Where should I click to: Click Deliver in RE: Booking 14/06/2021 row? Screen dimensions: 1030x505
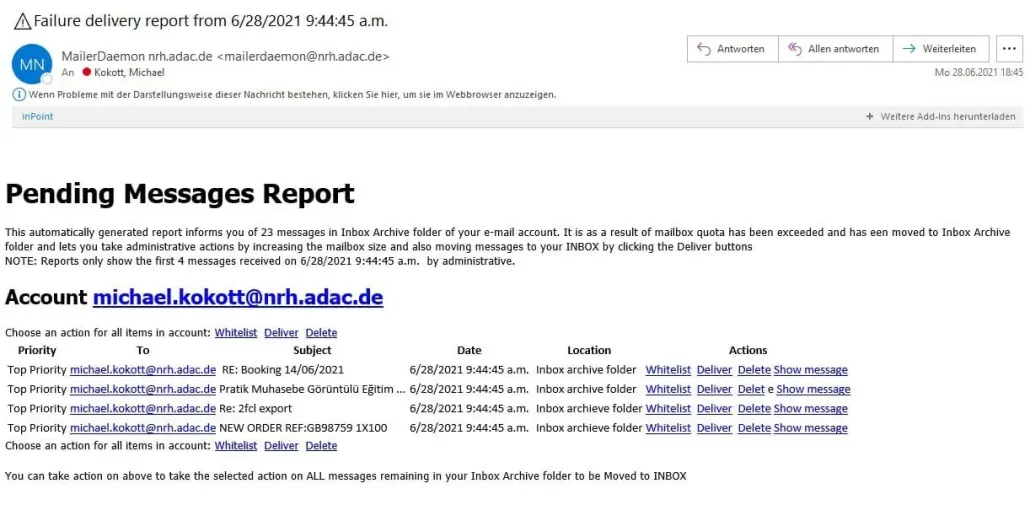coord(714,370)
